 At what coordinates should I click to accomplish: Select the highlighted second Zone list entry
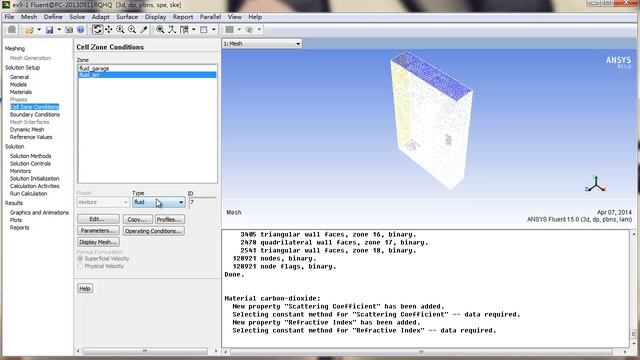click(147, 75)
